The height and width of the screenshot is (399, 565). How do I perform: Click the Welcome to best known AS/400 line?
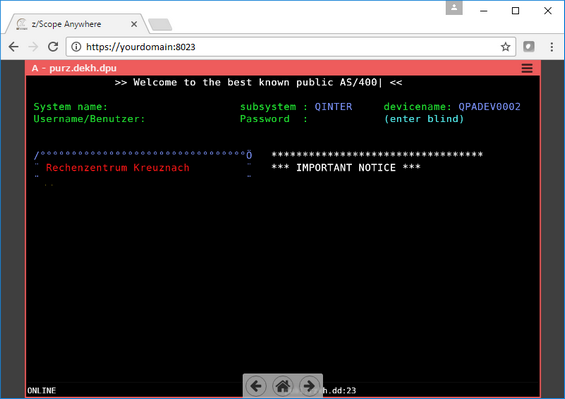[x=258, y=83]
